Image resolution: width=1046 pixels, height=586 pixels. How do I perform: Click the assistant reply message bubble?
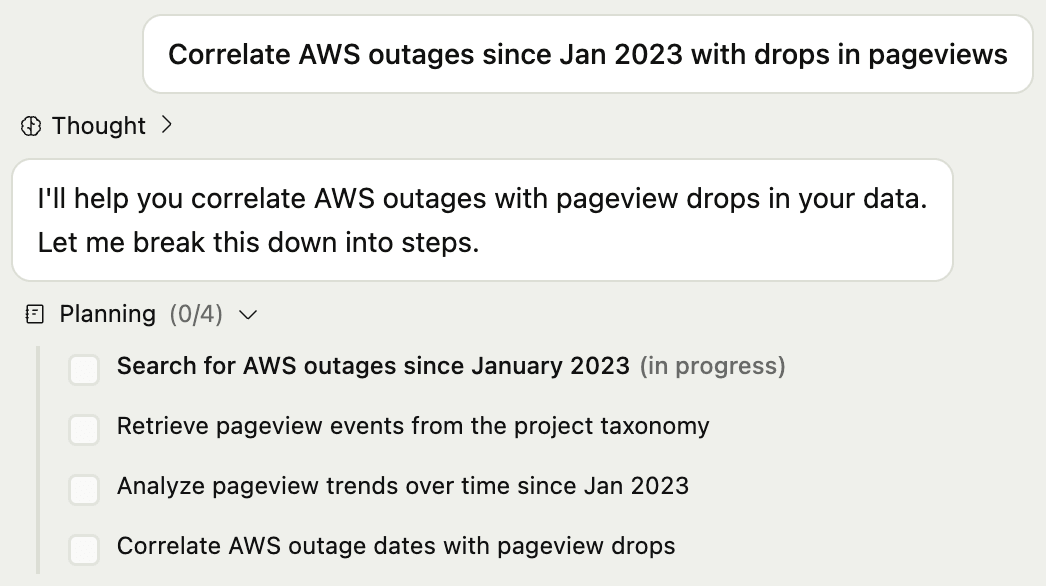(482, 220)
